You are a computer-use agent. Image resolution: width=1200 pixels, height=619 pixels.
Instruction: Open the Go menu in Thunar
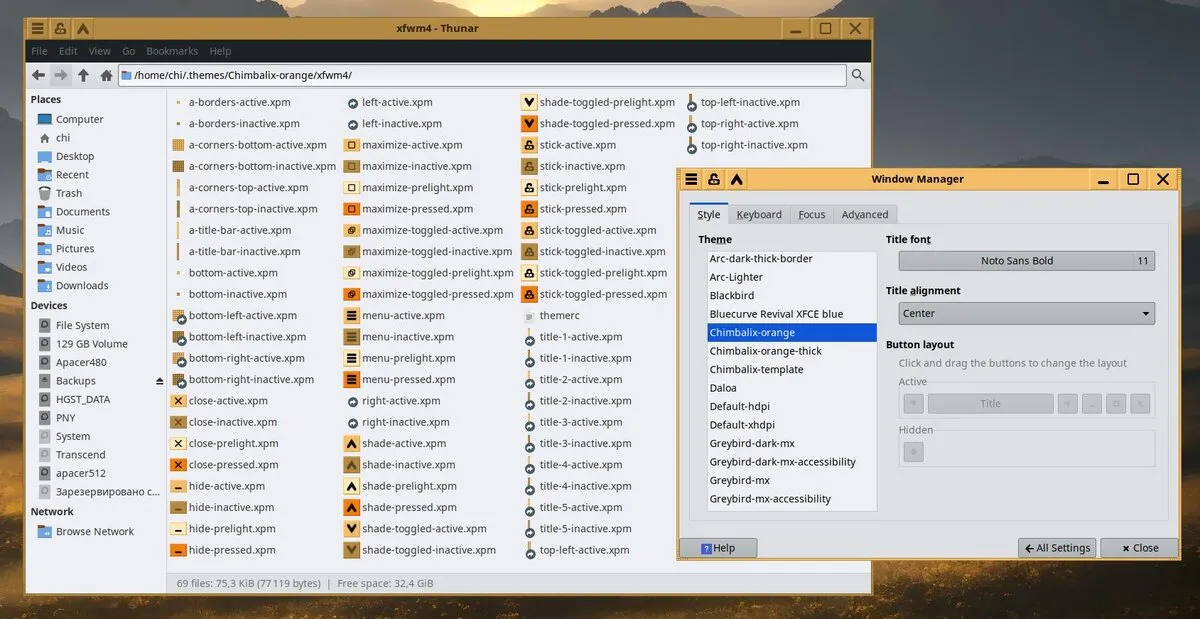point(129,51)
